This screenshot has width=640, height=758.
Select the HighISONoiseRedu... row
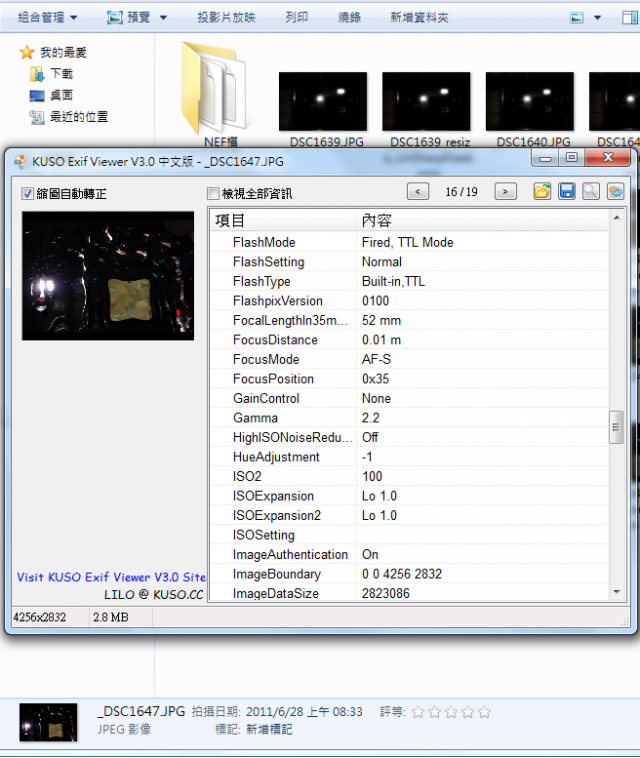409,437
